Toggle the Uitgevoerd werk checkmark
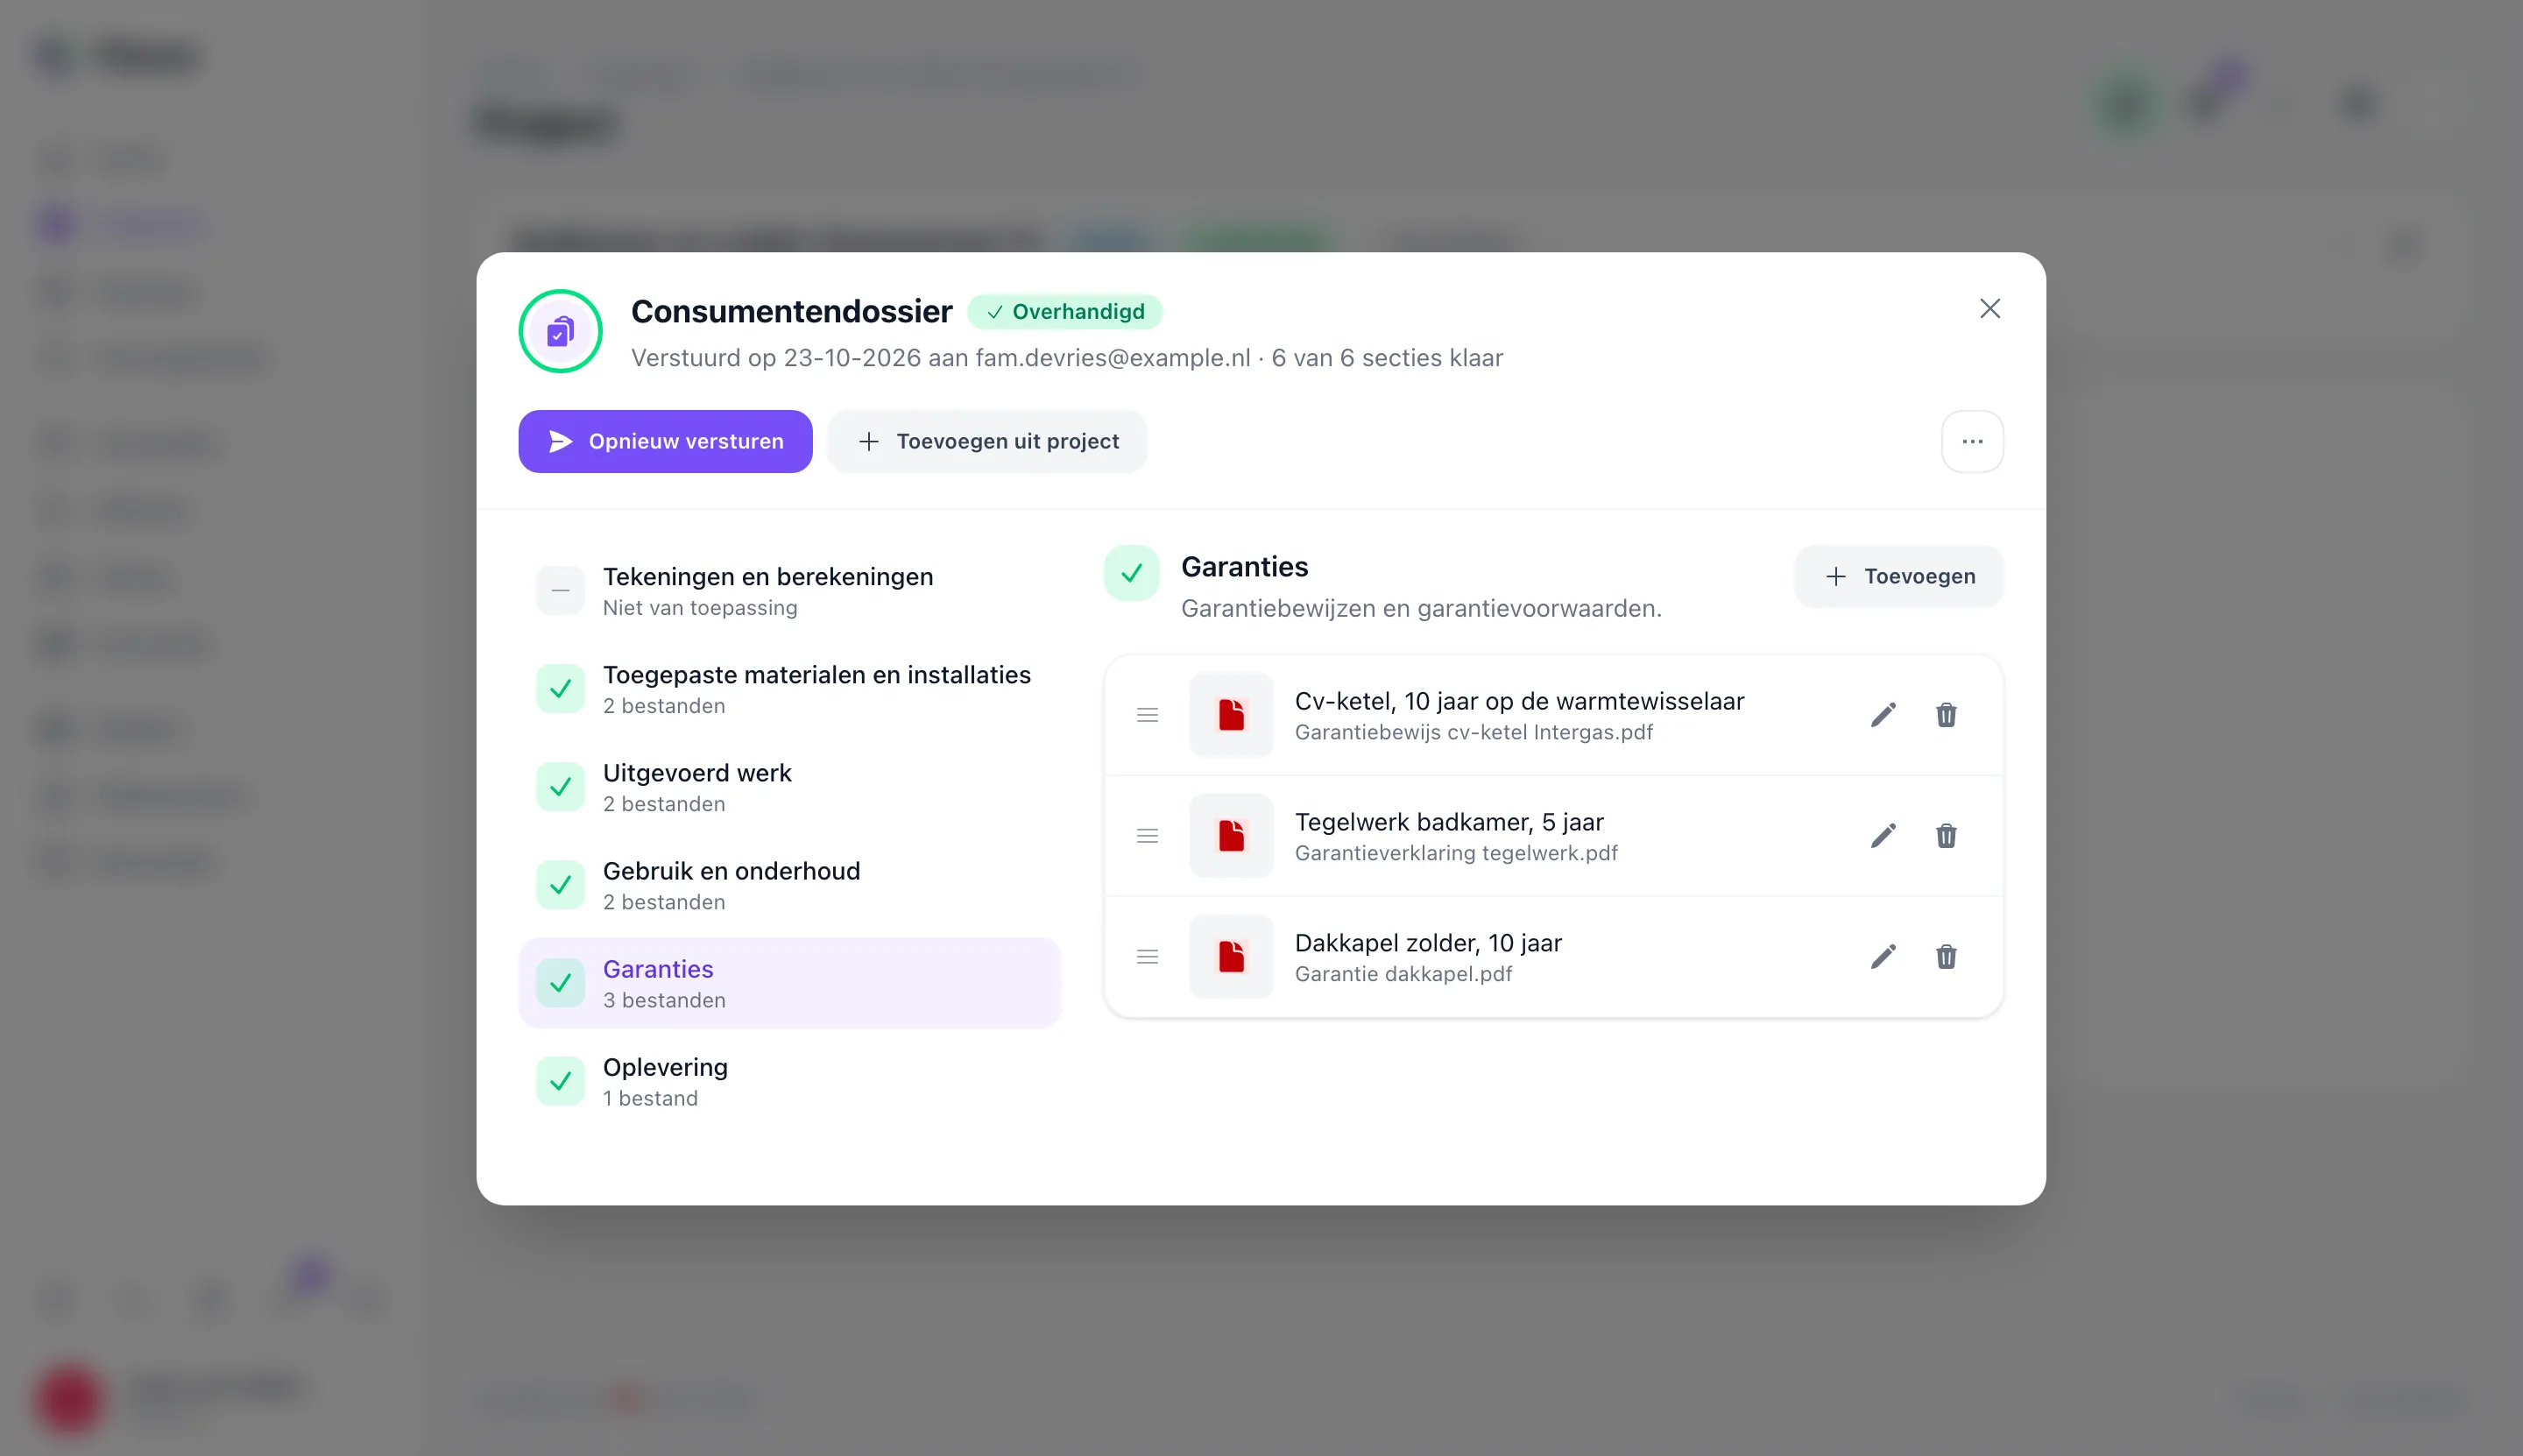This screenshot has height=1456, width=2523. 560,786
